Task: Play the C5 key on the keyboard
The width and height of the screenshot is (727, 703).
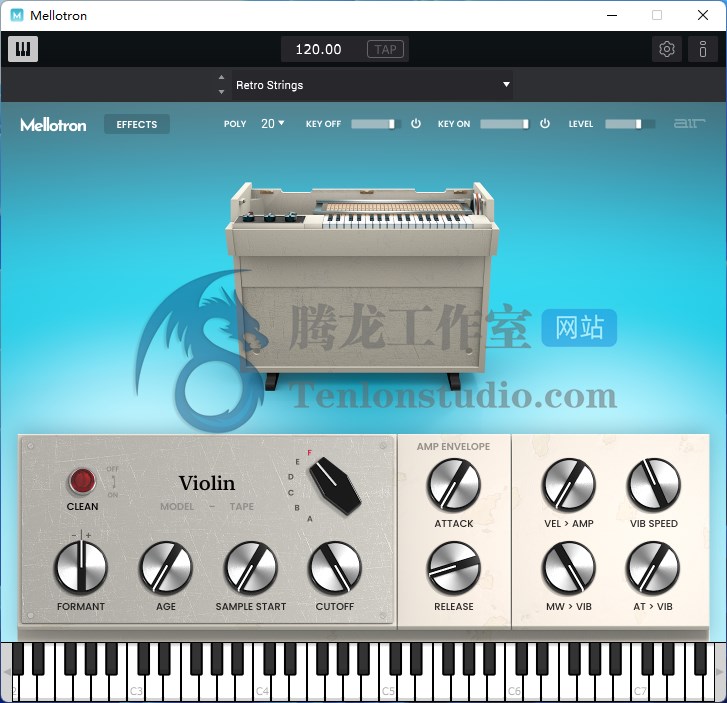Action: (x=388, y=686)
